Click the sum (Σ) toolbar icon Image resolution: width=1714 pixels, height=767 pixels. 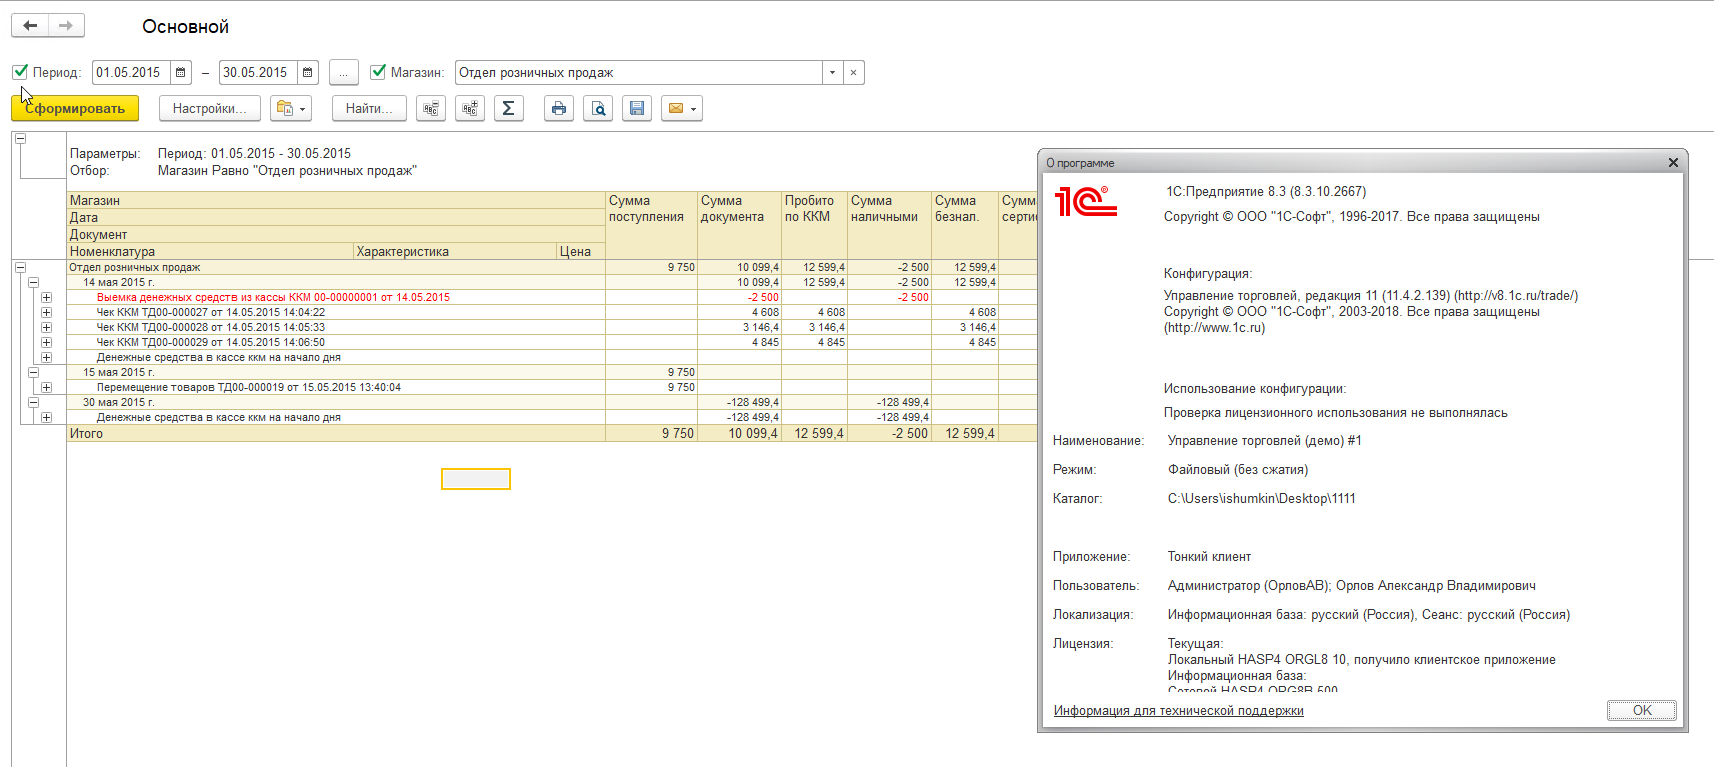click(x=508, y=108)
